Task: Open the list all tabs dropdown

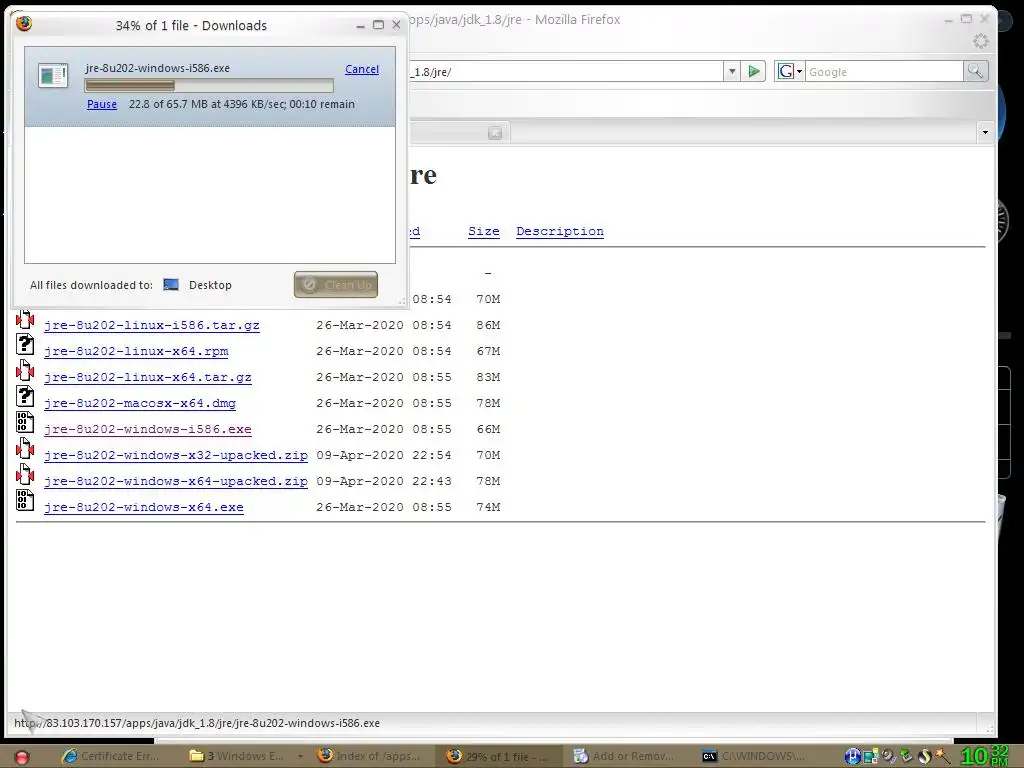Action: pos(985,133)
